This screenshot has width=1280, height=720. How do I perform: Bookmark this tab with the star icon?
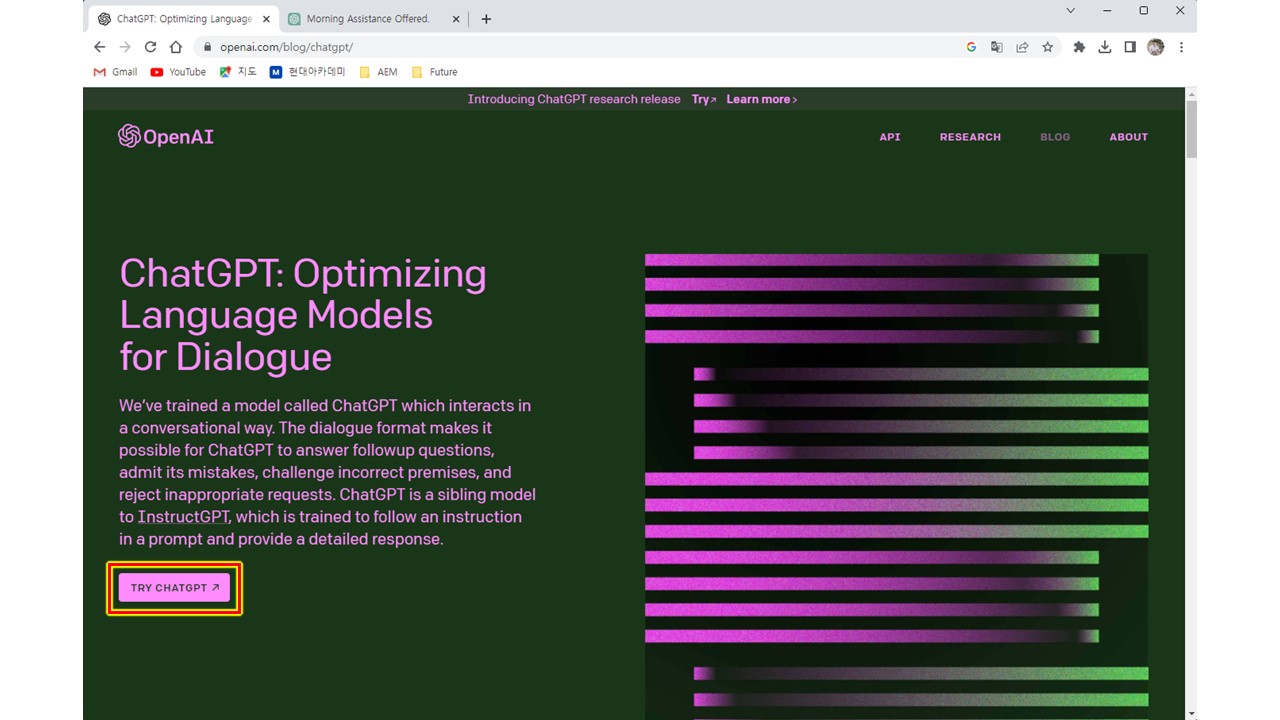point(1047,47)
